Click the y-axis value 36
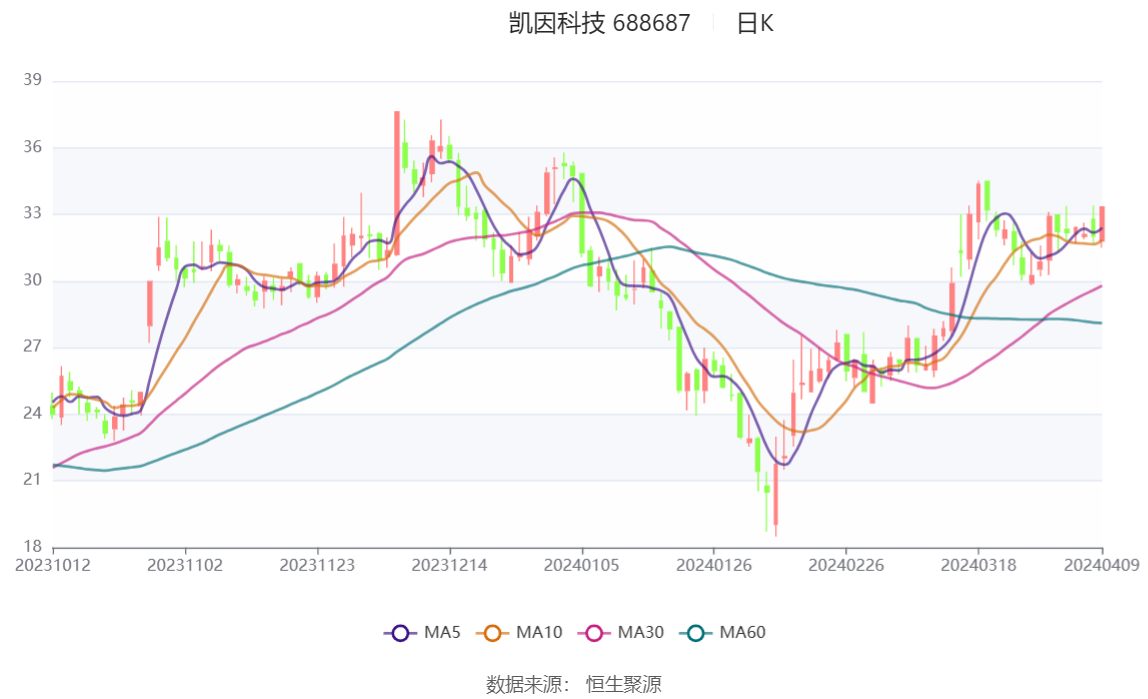The width and height of the screenshot is (1148, 699). pos(32,147)
